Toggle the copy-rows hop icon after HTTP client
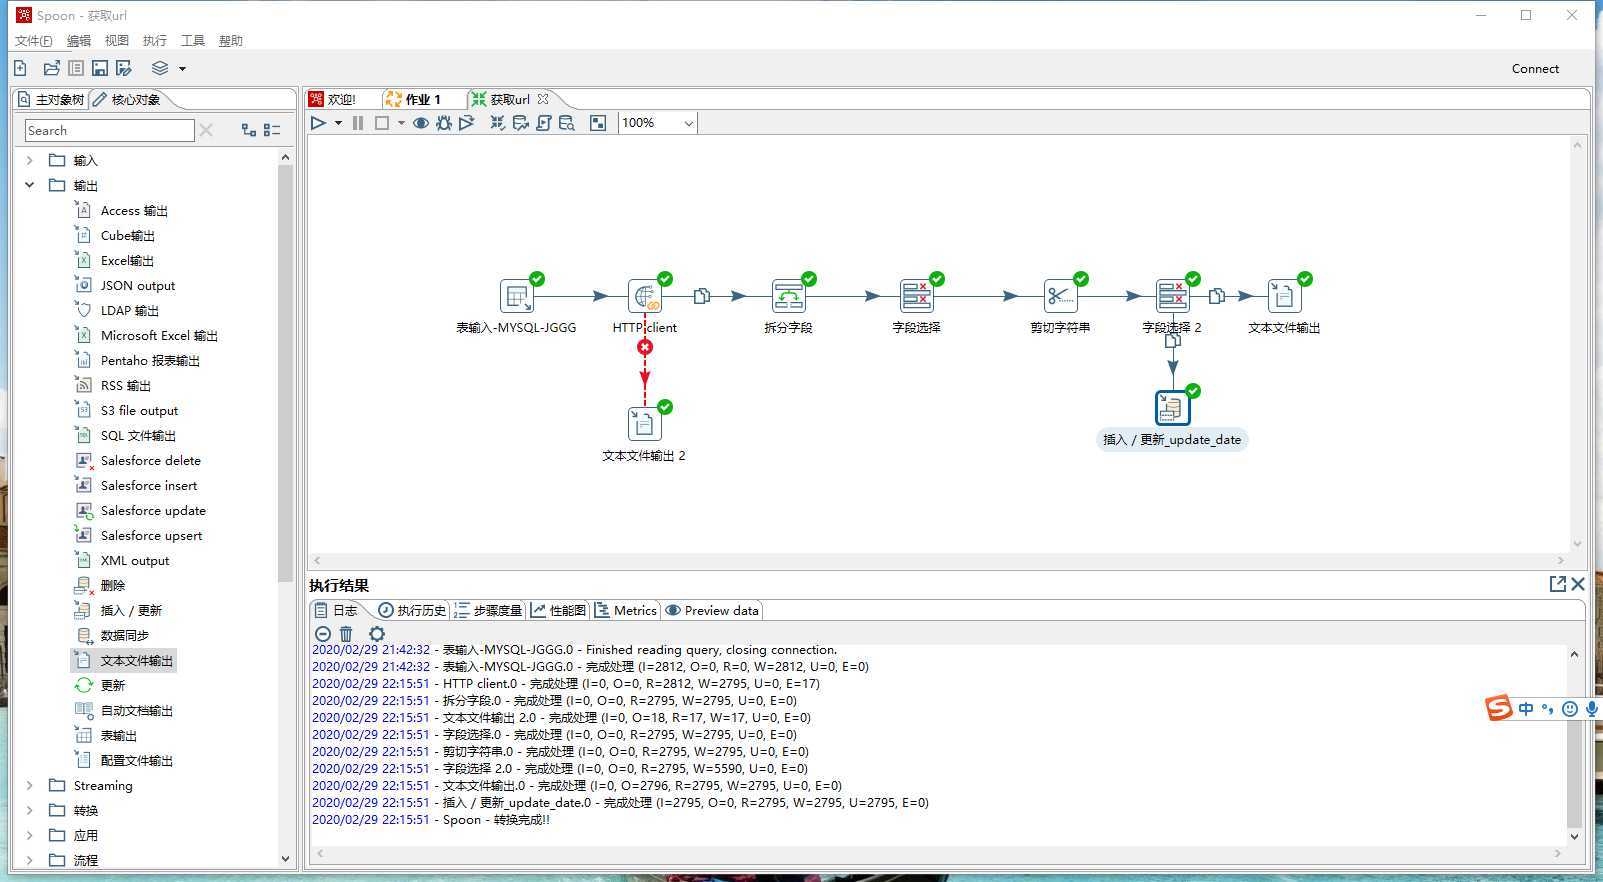This screenshot has height=882, width=1603. tap(702, 296)
